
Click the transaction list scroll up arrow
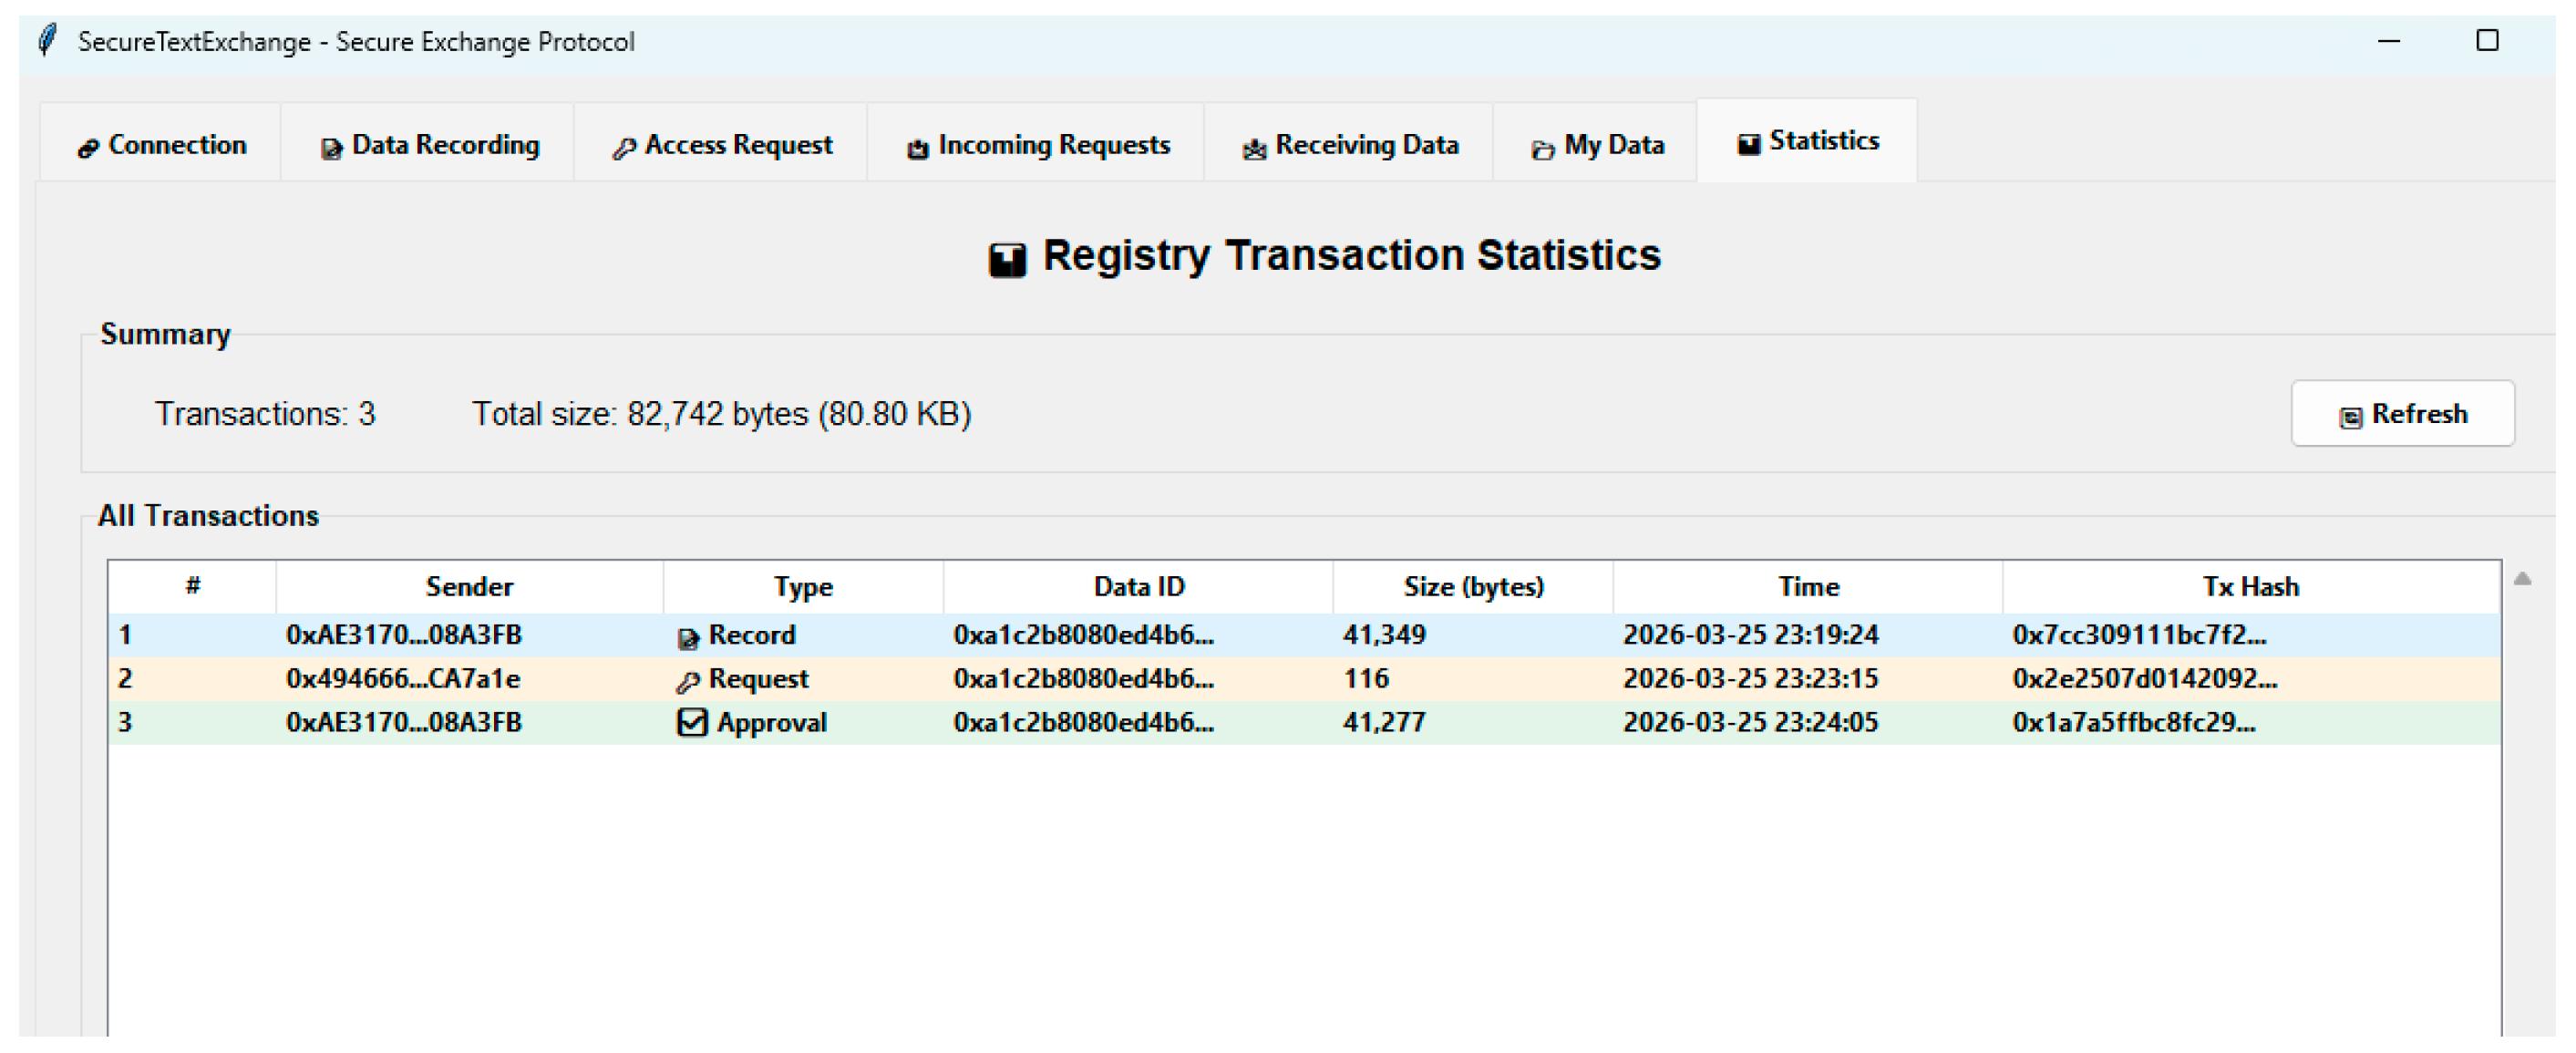pyautogui.click(x=2523, y=579)
